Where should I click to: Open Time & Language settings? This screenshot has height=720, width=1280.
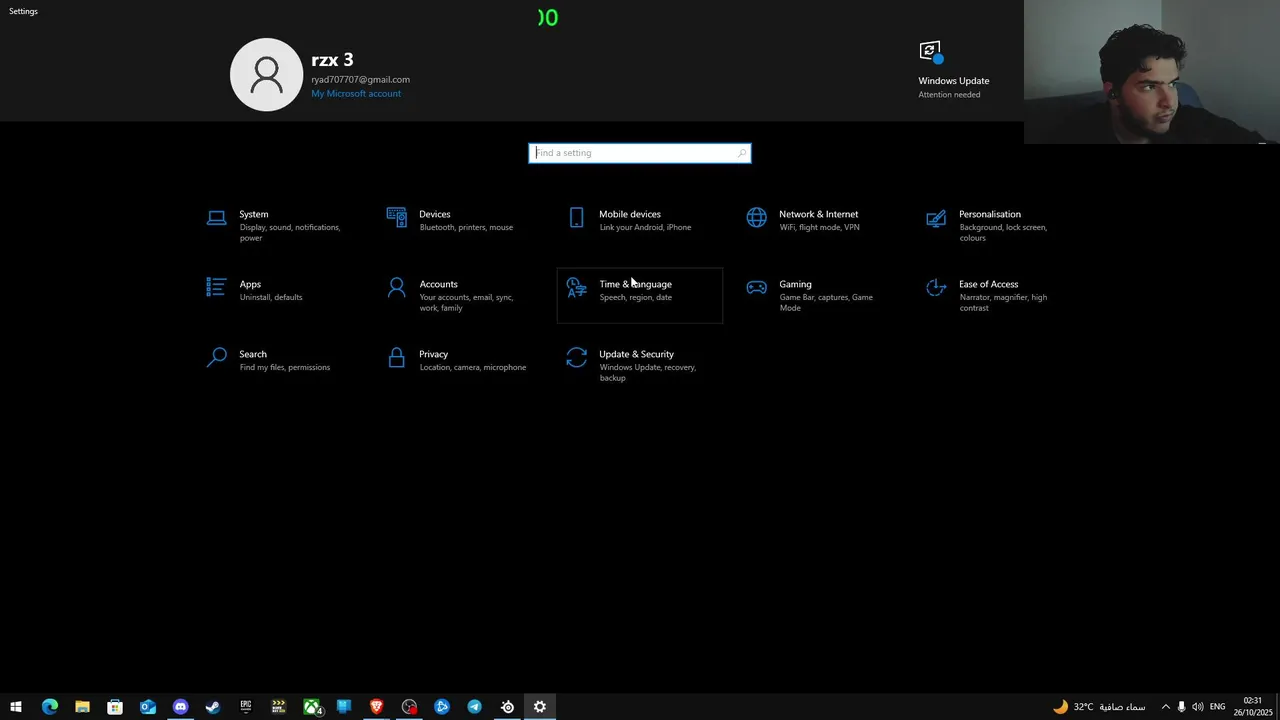(x=640, y=295)
